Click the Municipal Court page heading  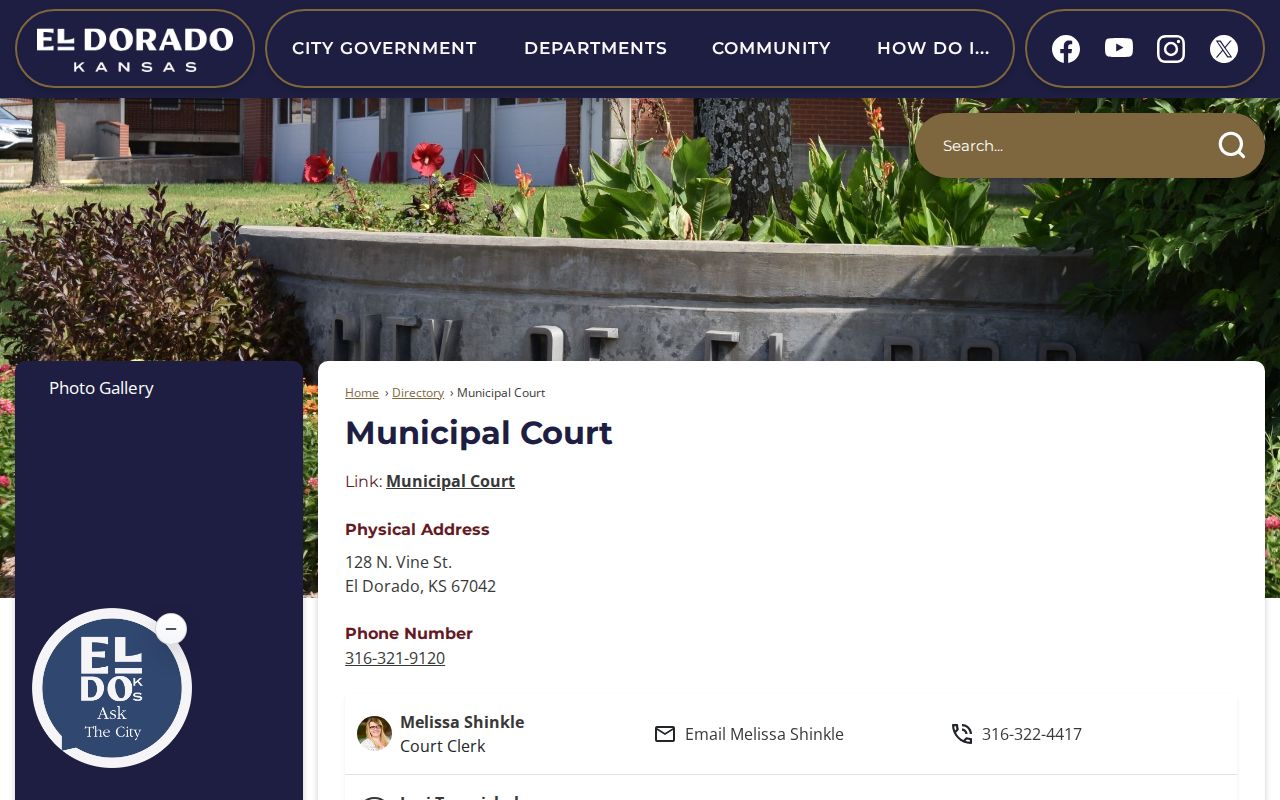click(479, 433)
